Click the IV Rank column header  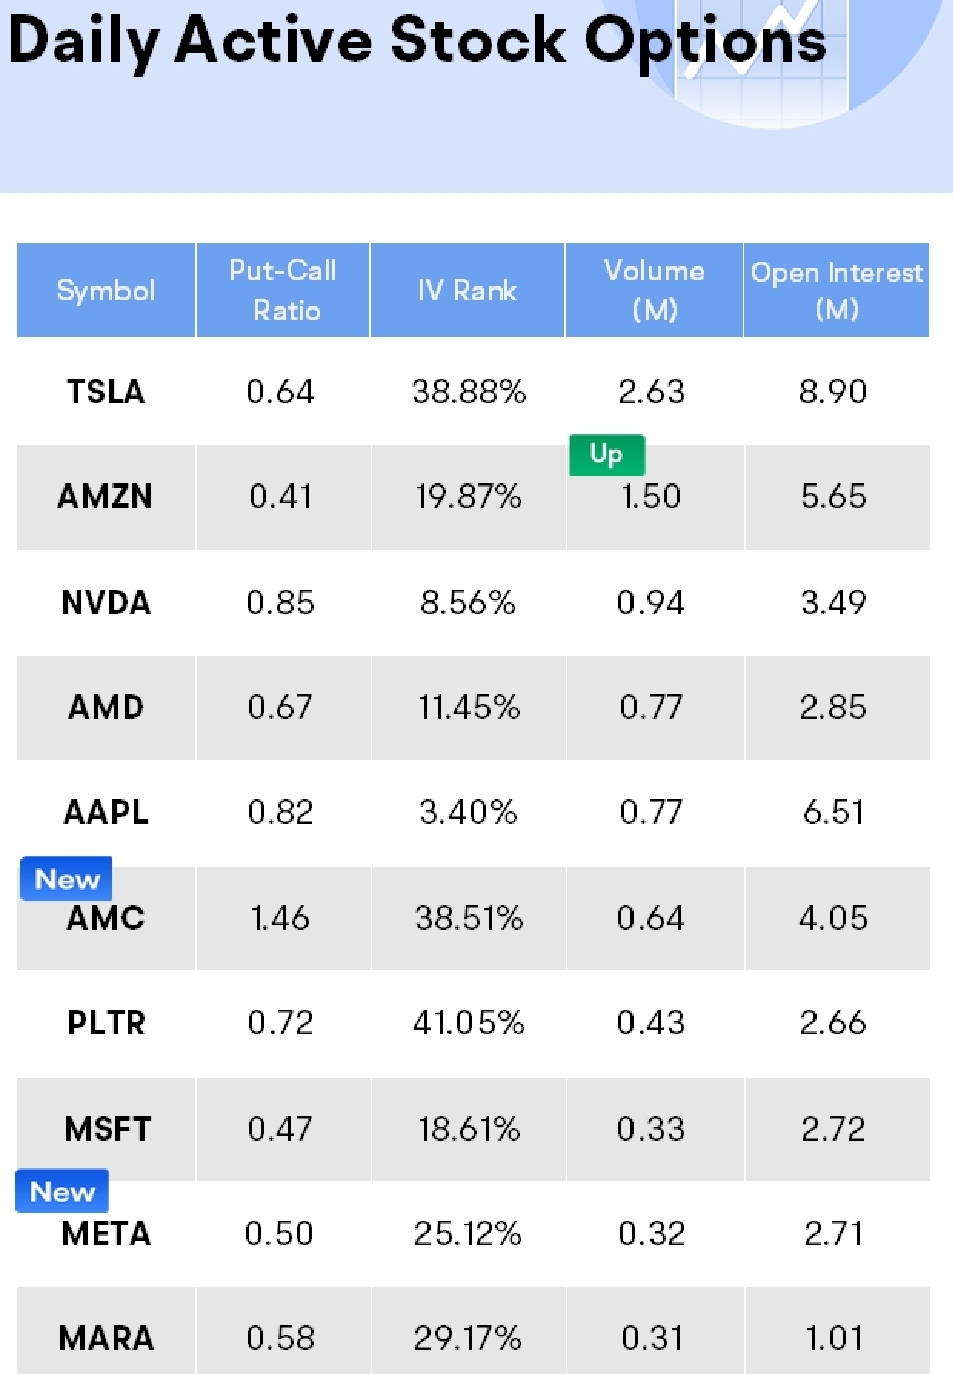pos(467,290)
